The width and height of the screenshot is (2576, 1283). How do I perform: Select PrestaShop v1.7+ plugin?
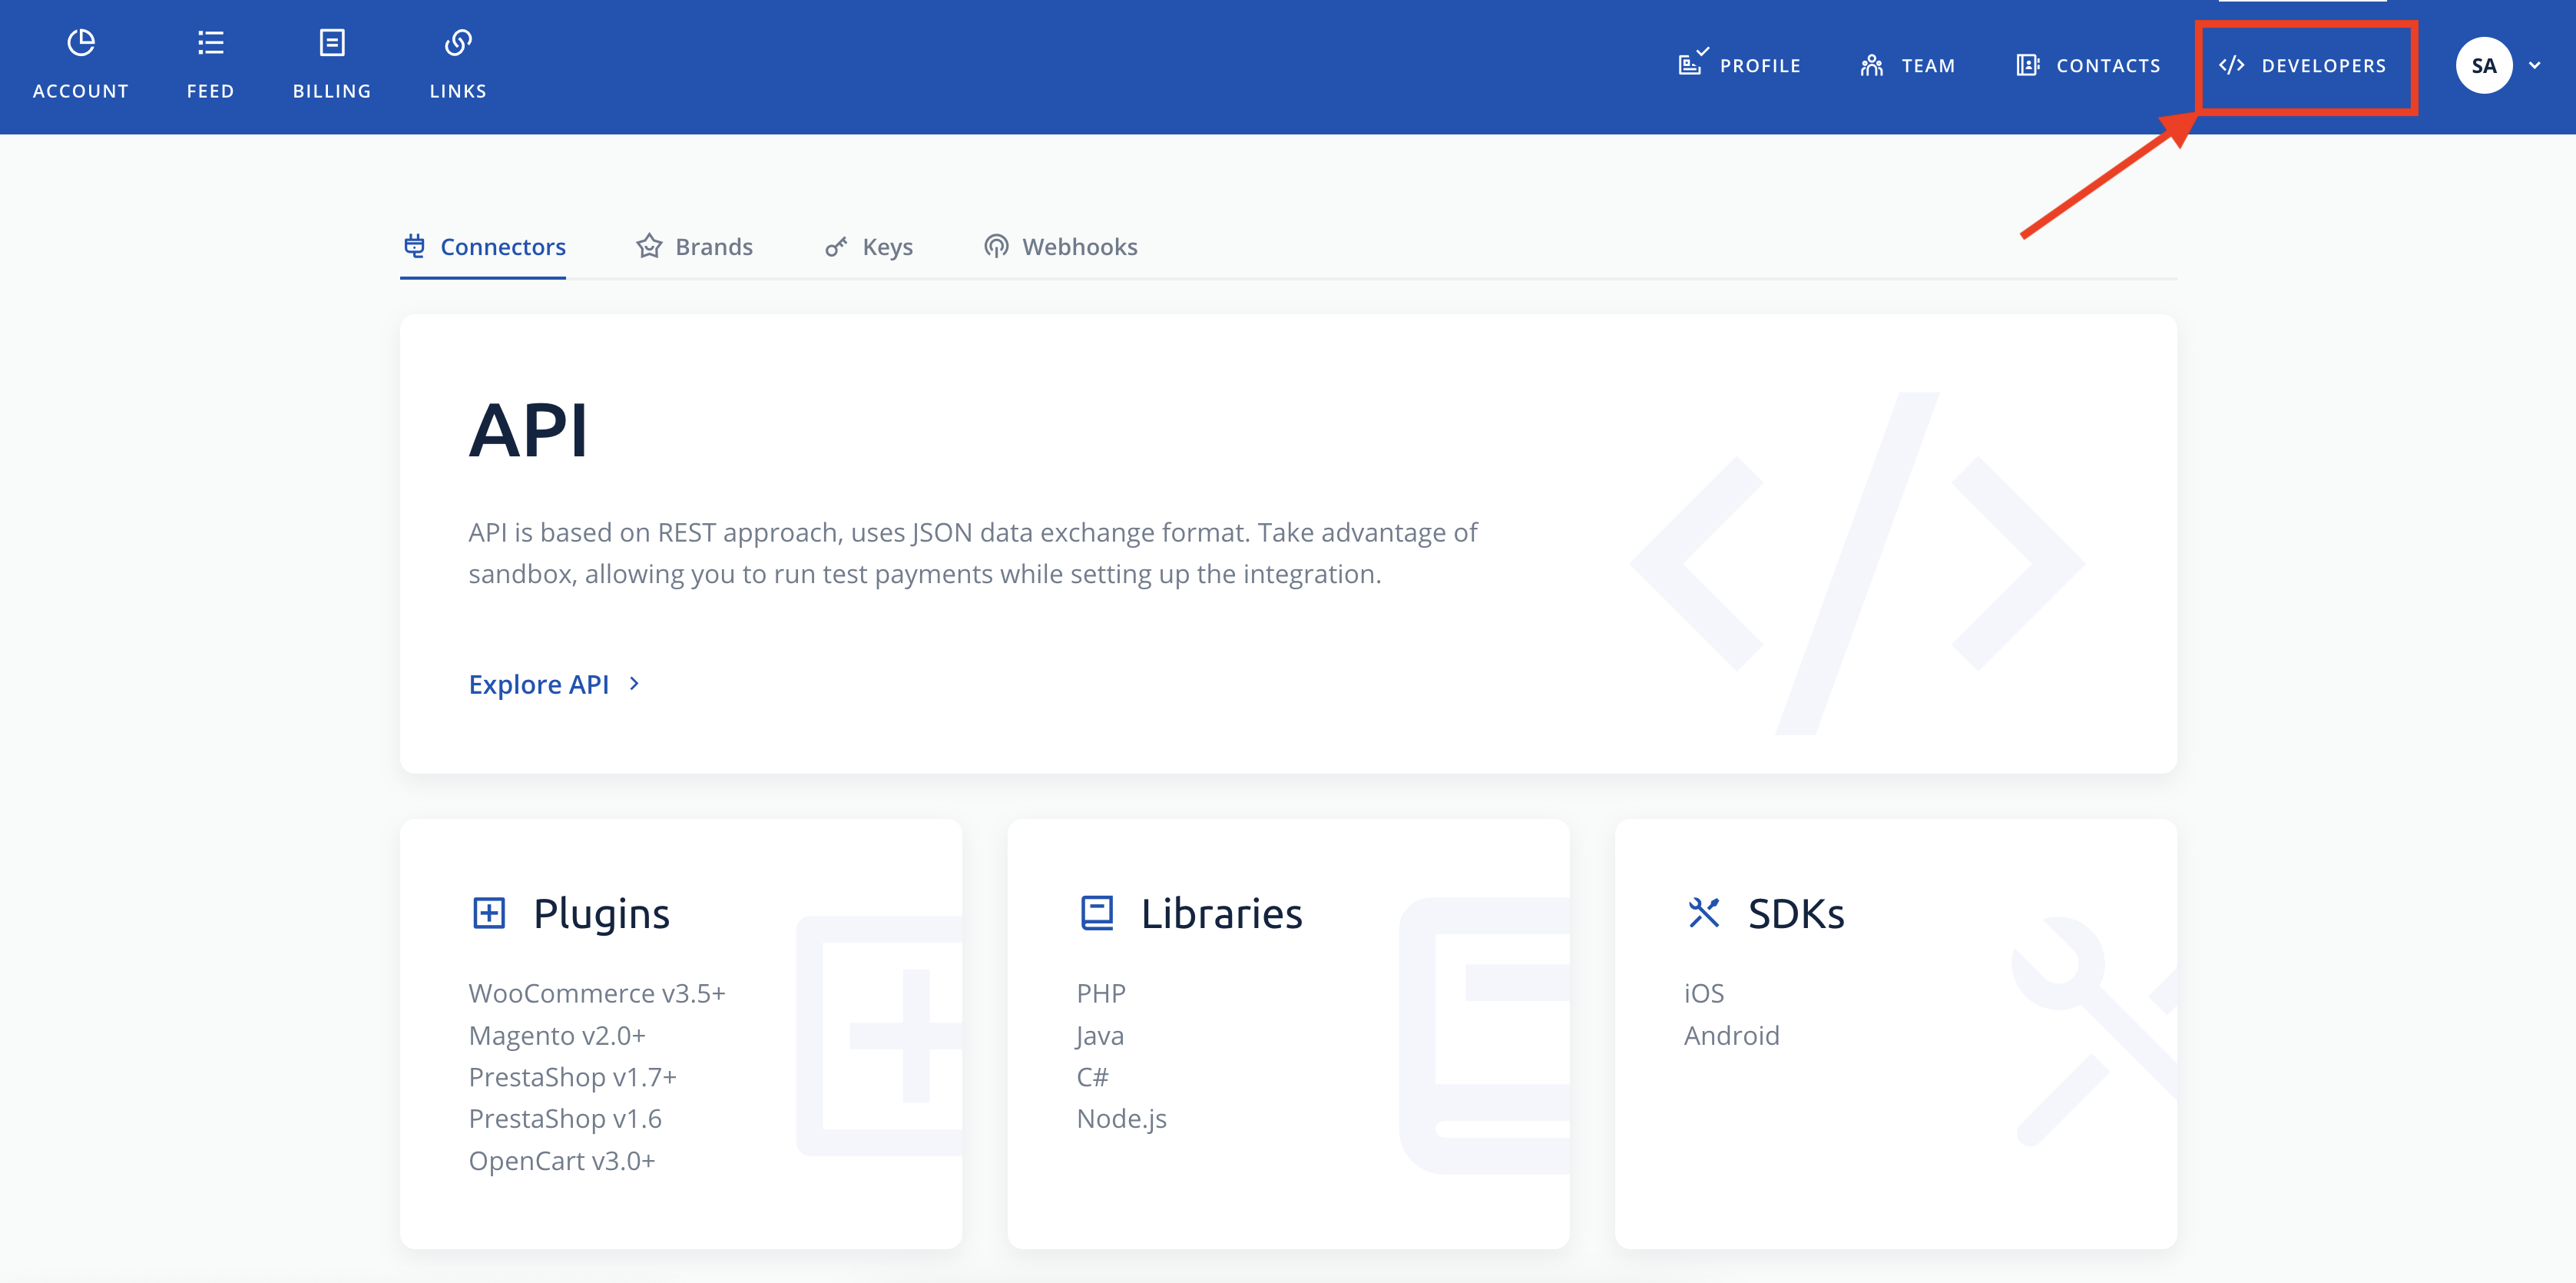point(572,1077)
